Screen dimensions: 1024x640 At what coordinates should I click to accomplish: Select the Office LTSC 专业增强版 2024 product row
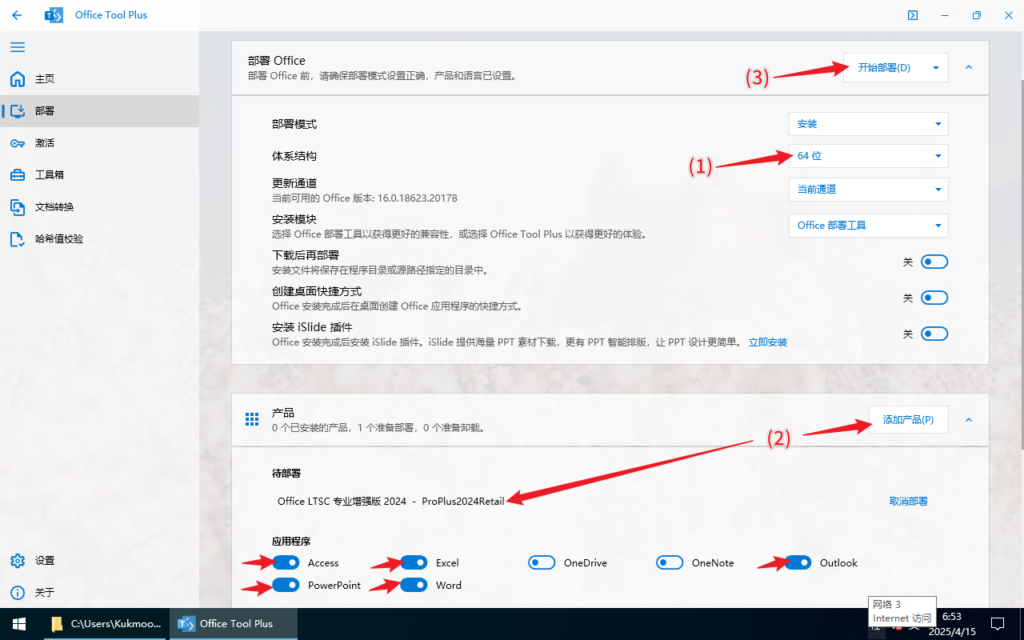coord(391,502)
